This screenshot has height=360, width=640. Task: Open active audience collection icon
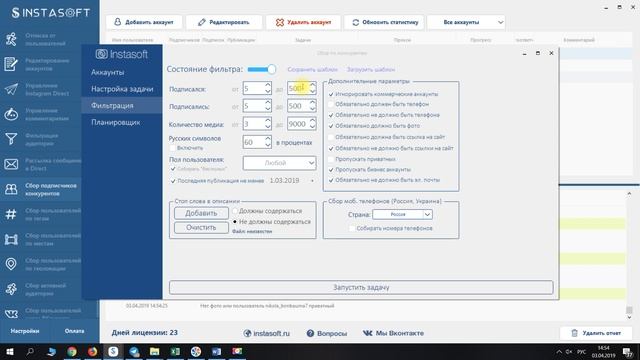(11, 289)
